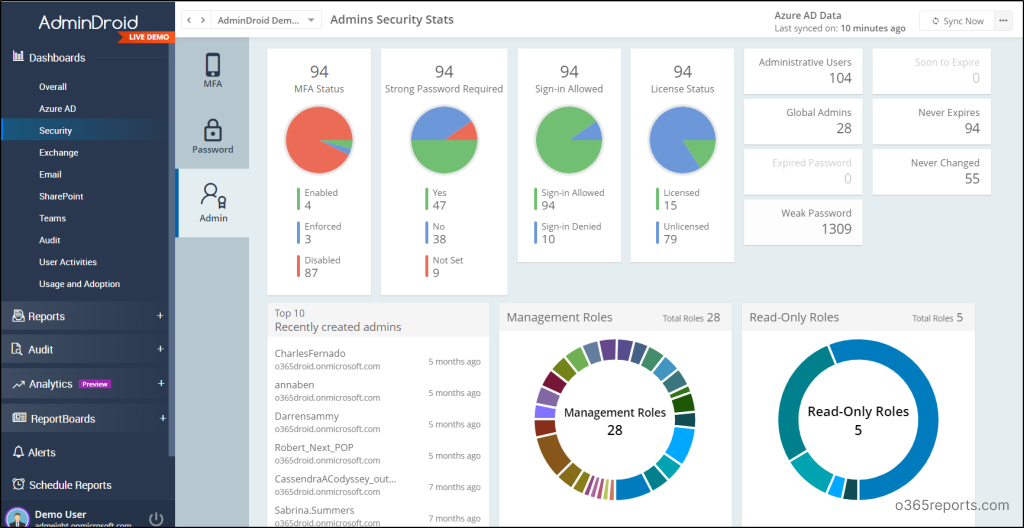The height and width of the screenshot is (528, 1024).
Task: Open the Azure AD dashboard
Action: [57, 108]
